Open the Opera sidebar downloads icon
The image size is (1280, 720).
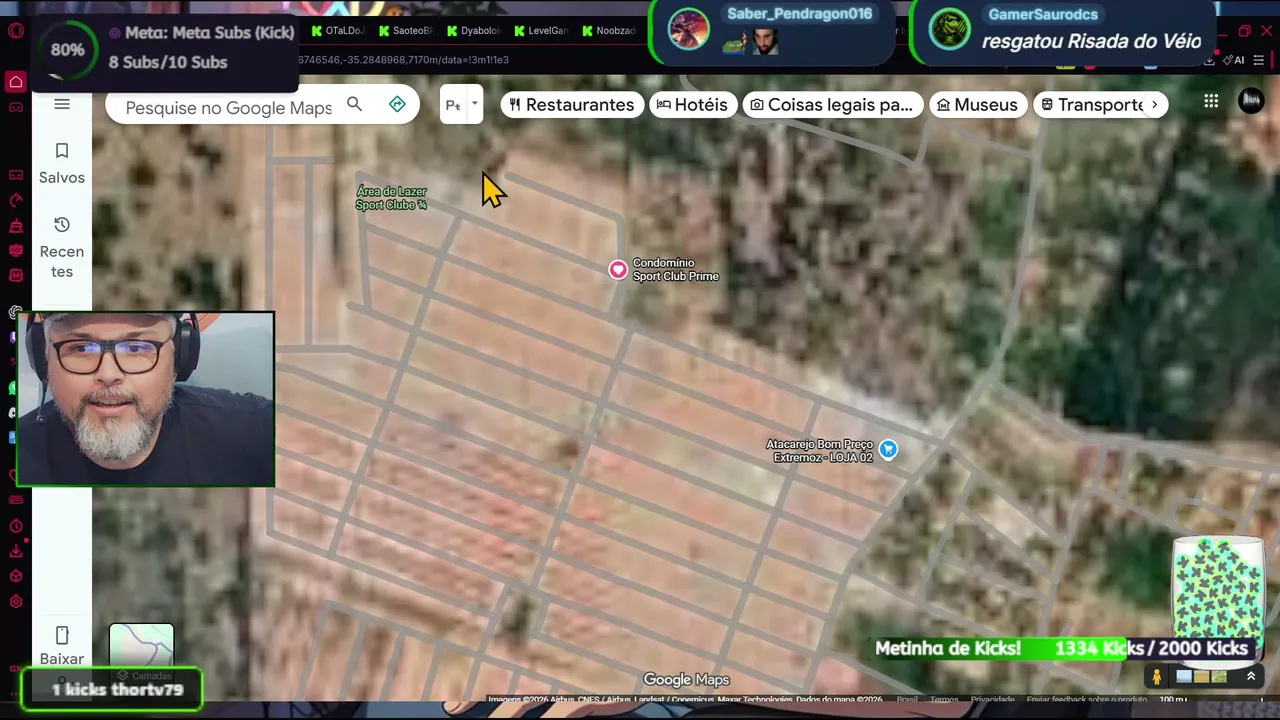(x=16, y=551)
